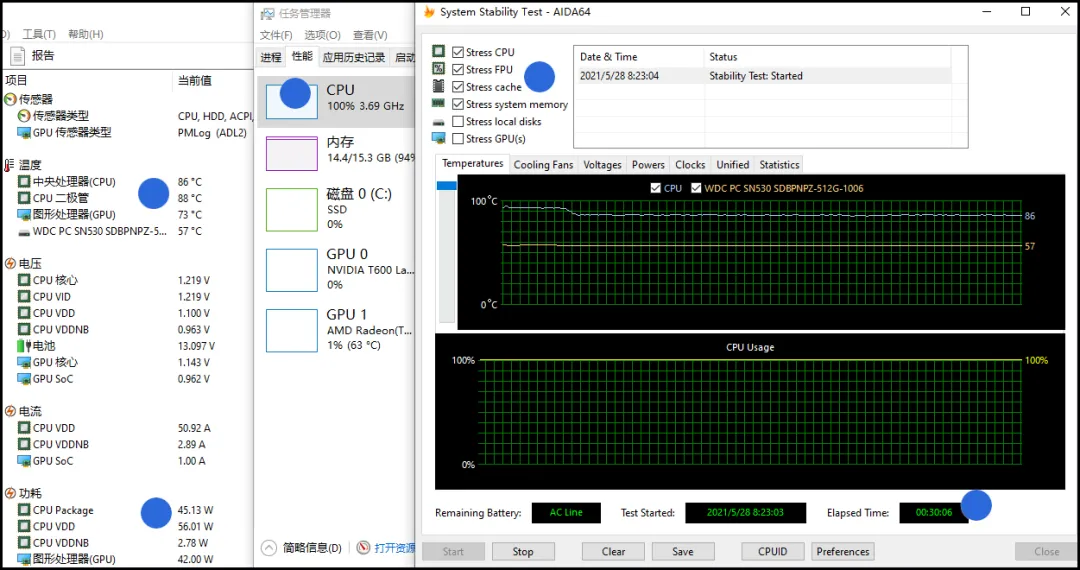Select 磁盘 0 (C:) in Task Manager list
Image resolution: width=1080 pixels, height=570 pixels.
click(x=336, y=208)
